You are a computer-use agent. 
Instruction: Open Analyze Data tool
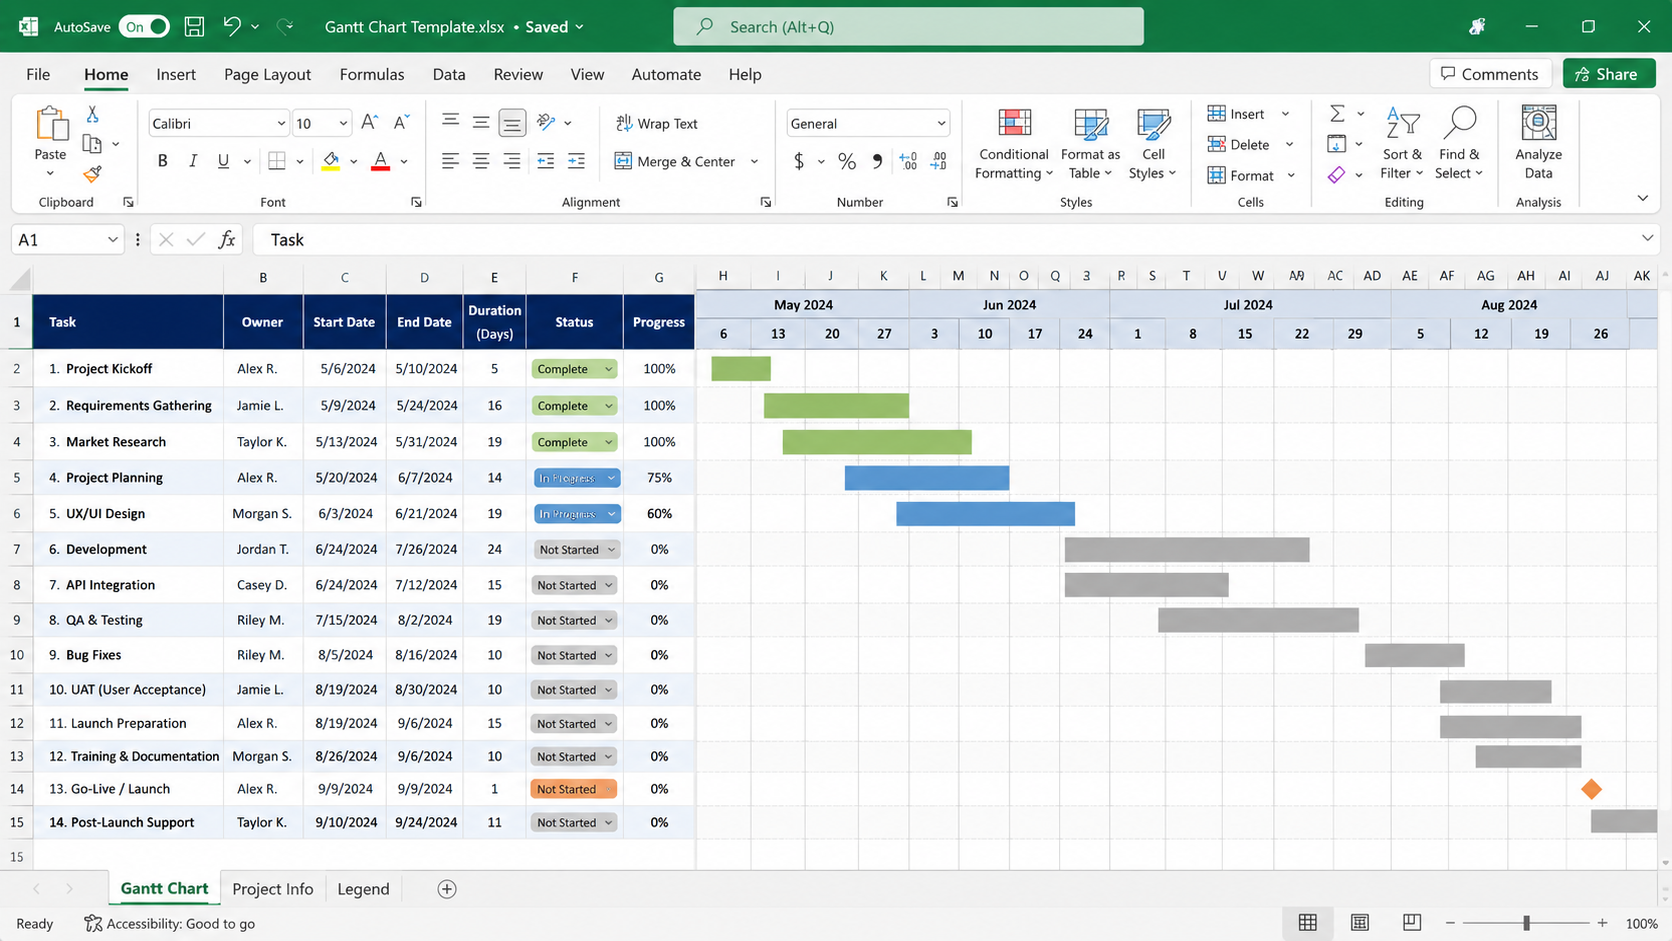pyautogui.click(x=1538, y=144)
